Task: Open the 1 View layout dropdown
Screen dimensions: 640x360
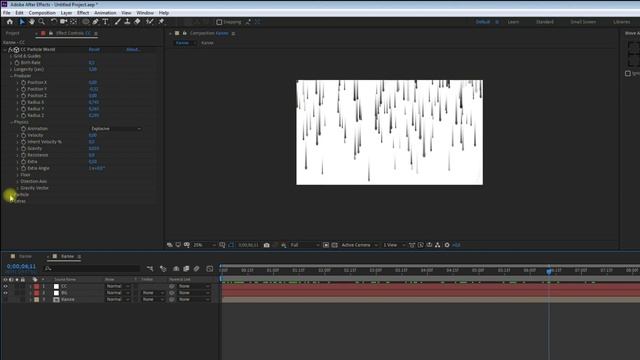Action: 394,245
